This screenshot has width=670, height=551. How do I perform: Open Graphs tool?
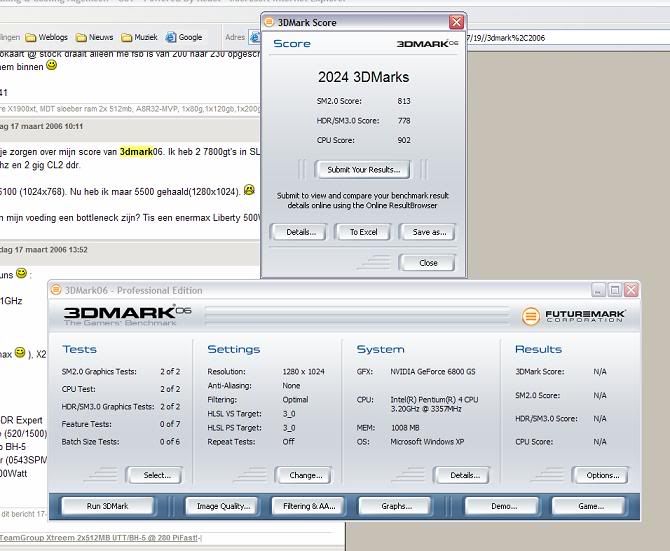point(396,506)
